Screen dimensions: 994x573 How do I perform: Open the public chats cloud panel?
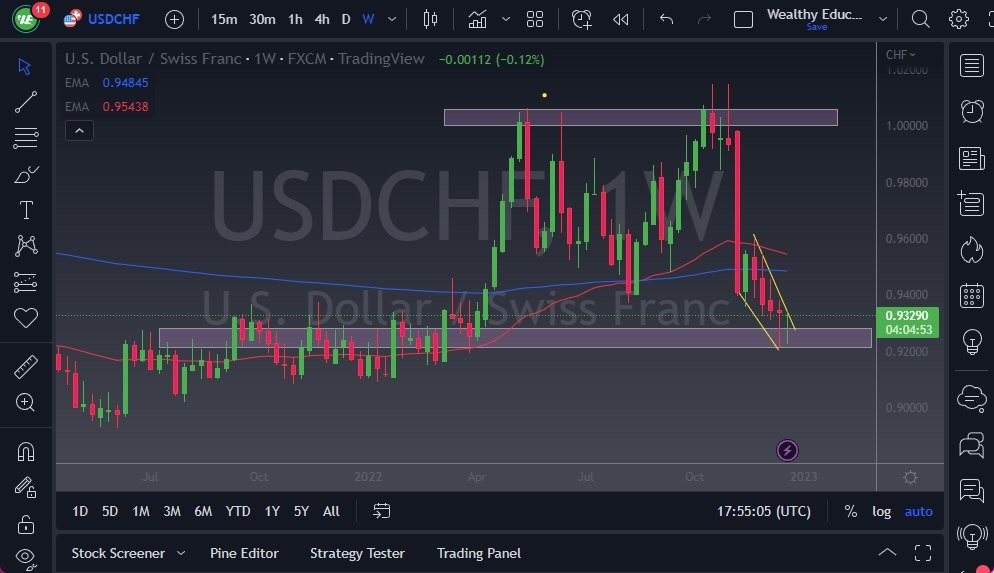tap(971, 399)
